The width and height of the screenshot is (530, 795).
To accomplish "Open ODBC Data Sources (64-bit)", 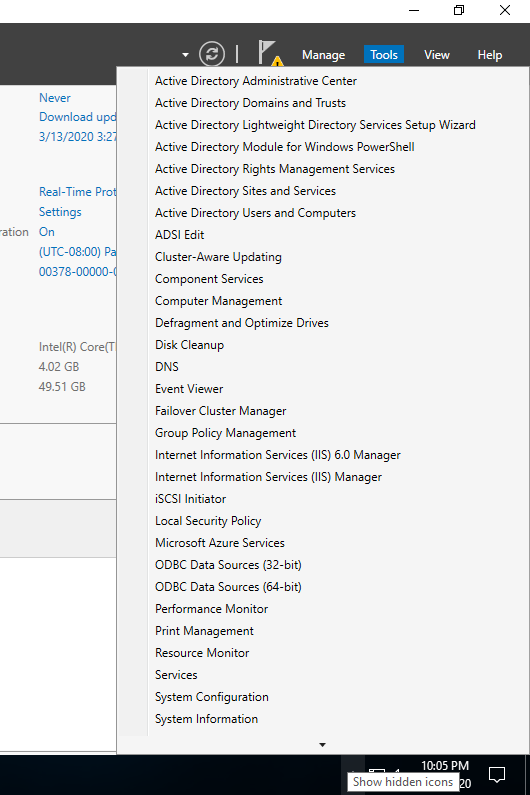I will 228,587.
